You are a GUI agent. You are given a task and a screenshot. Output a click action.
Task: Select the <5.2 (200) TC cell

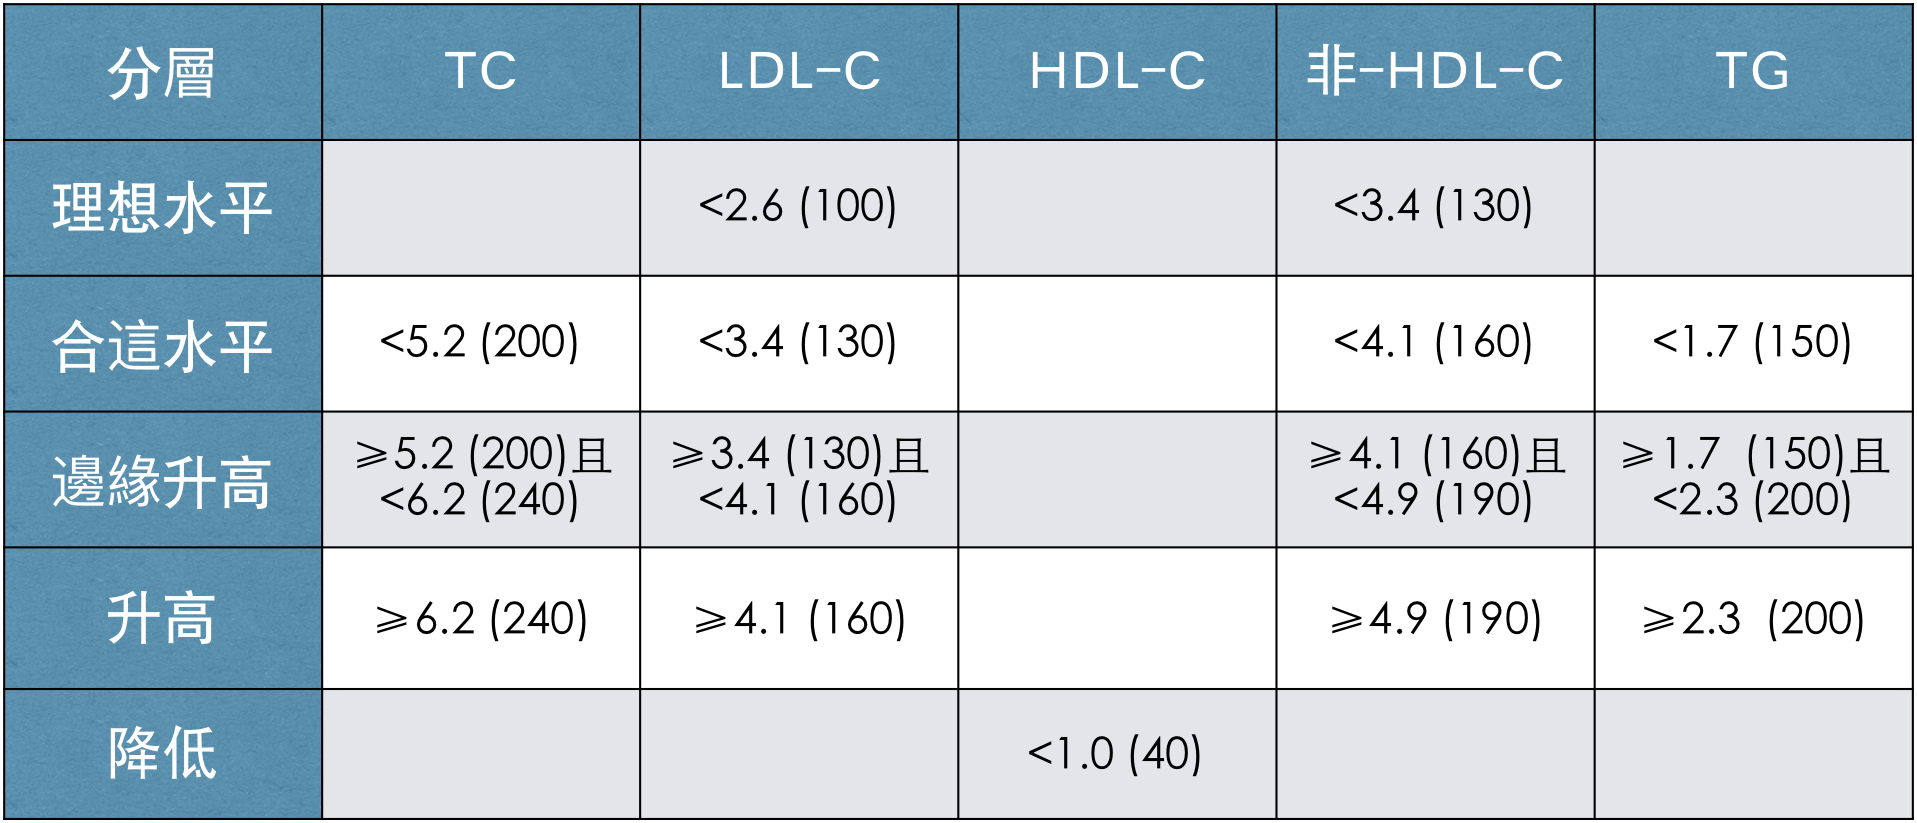481,344
